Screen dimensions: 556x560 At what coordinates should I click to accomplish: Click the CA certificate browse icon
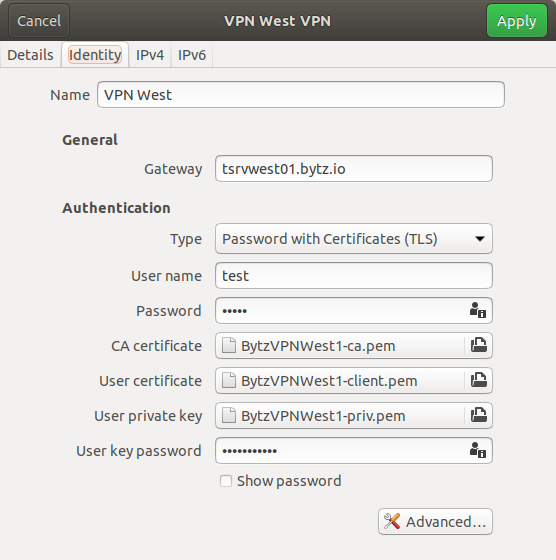[x=479, y=345]
